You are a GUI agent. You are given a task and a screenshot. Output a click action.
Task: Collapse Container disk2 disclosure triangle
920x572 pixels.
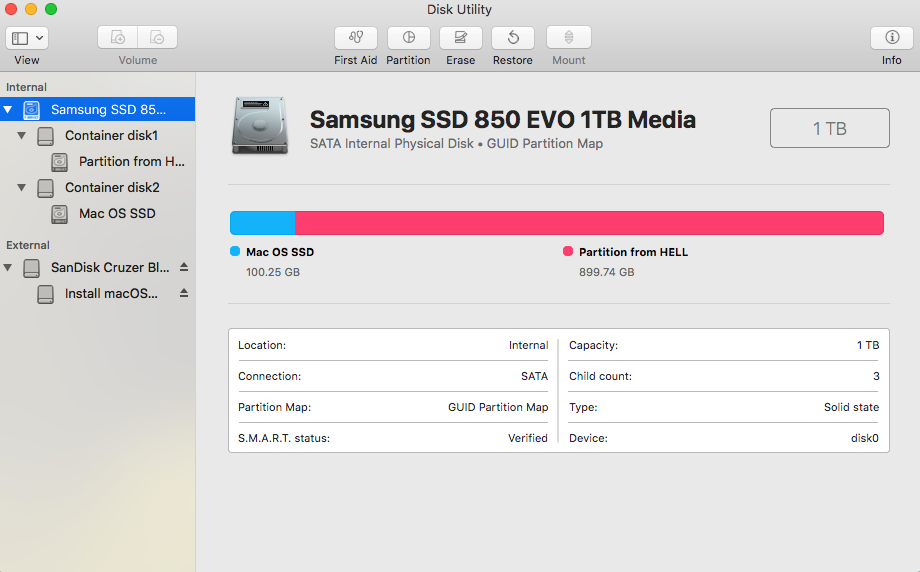pyautogui.click(x=22, y=188)
